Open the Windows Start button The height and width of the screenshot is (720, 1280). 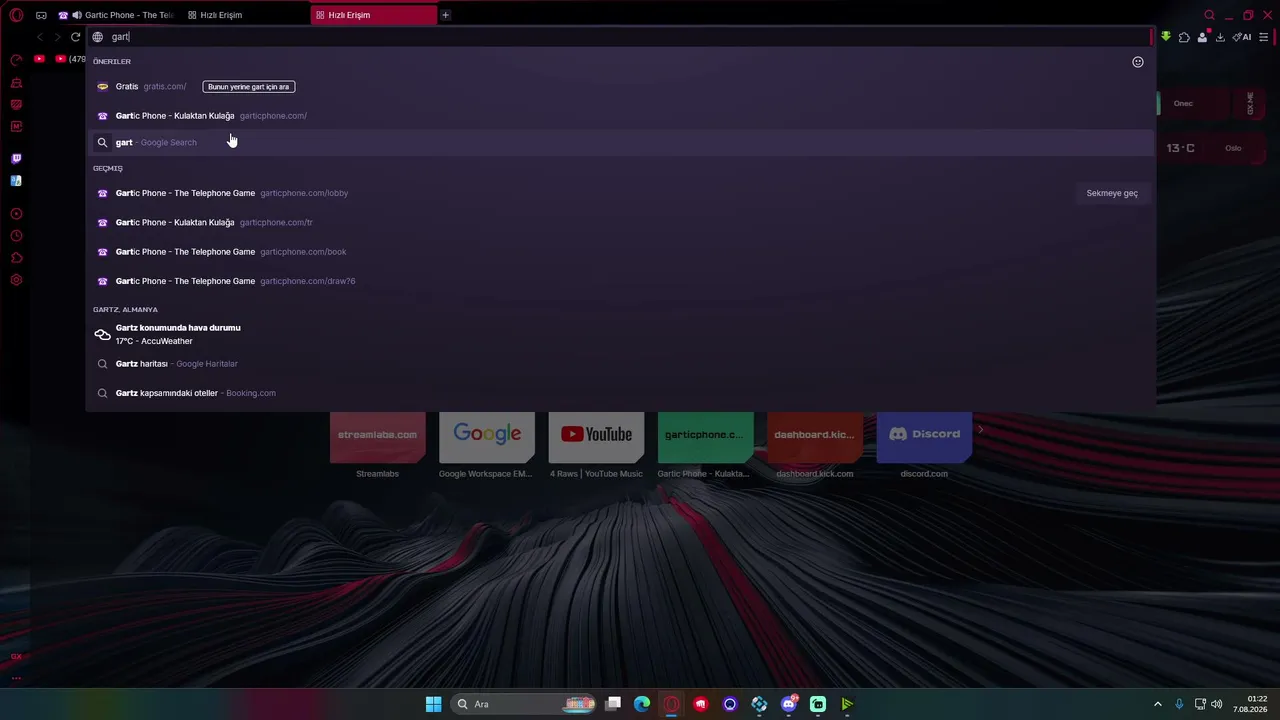[x=433, y=704]
